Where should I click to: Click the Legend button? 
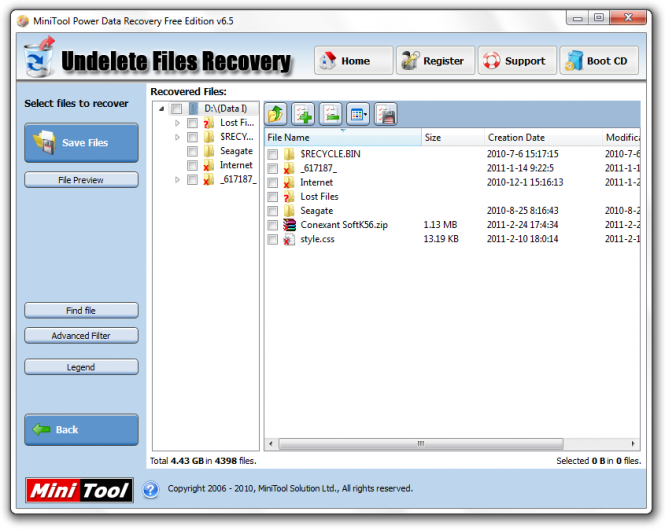[x=81, y=367]
